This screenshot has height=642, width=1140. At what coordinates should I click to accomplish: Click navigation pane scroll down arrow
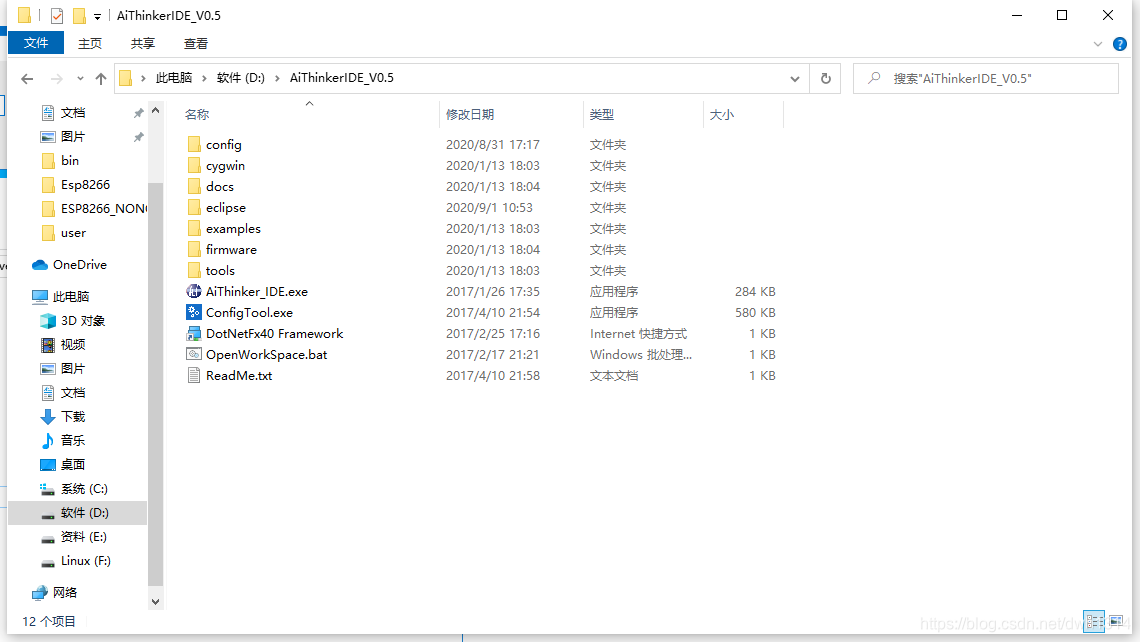pyautogui.click(x=155, y=602)
